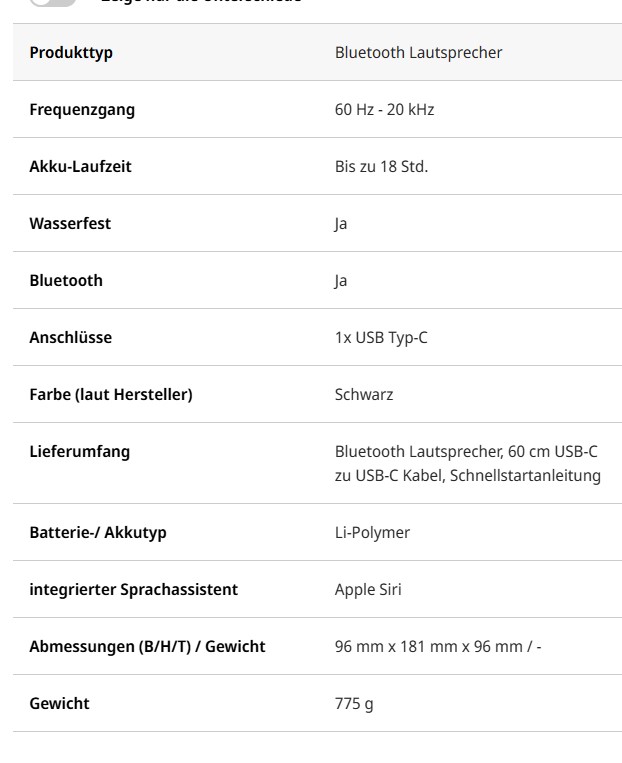The width and height of the screenshot is (622, 763).
Task: Click the Ja value beside Wasserfest
Action: click(341, 224)
